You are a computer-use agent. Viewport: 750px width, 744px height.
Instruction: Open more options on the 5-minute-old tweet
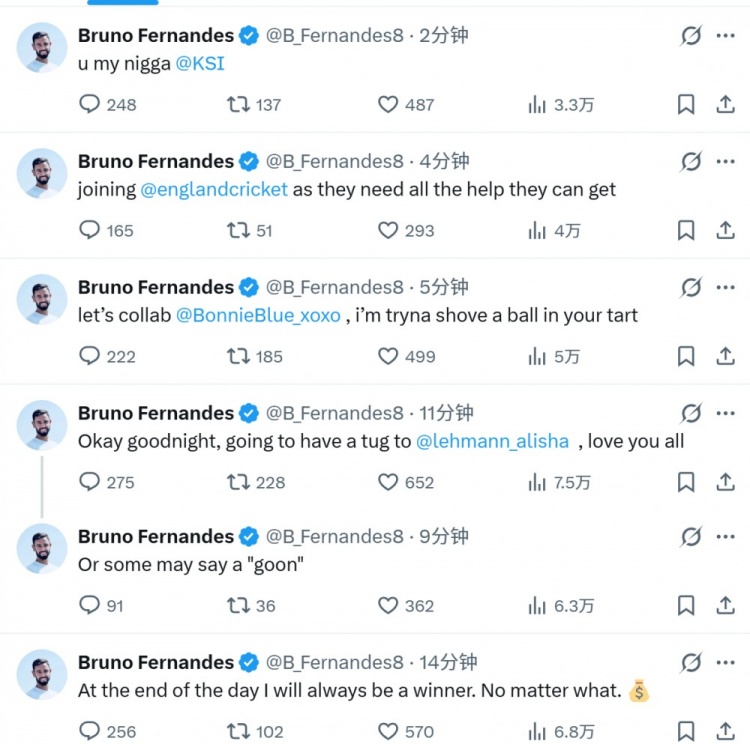(x=725, y=288)
